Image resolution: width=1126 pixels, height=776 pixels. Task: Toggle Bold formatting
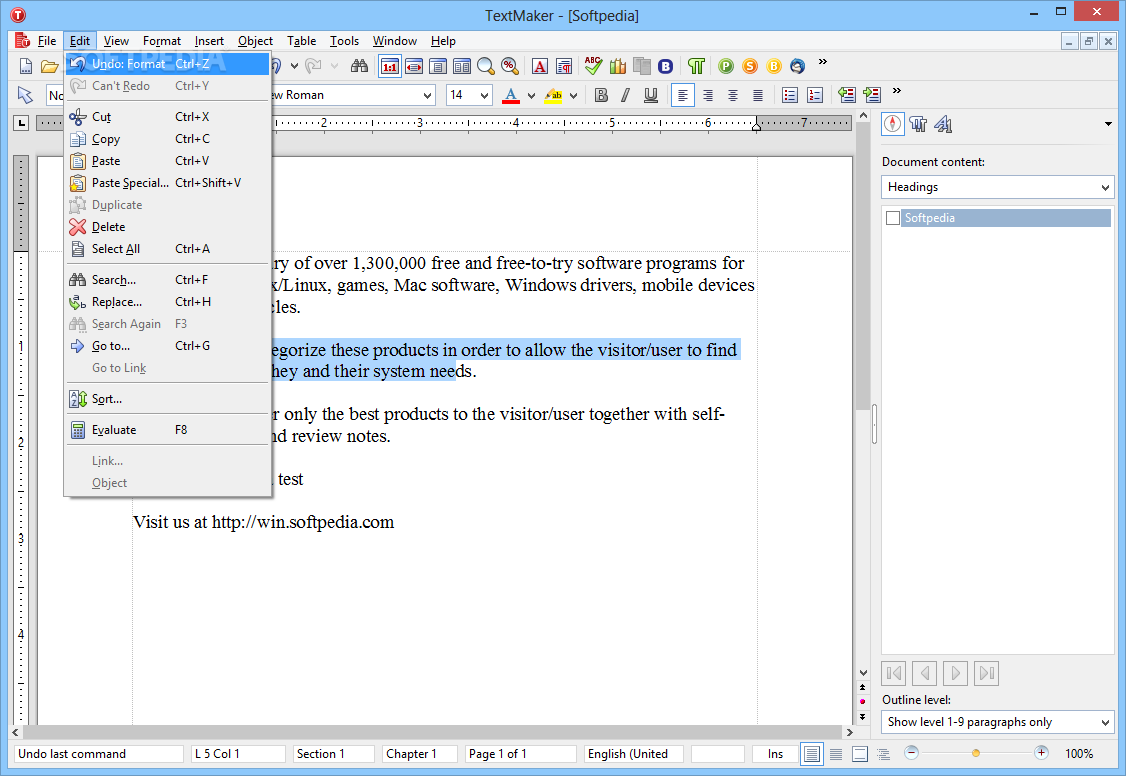coord(602,95)
